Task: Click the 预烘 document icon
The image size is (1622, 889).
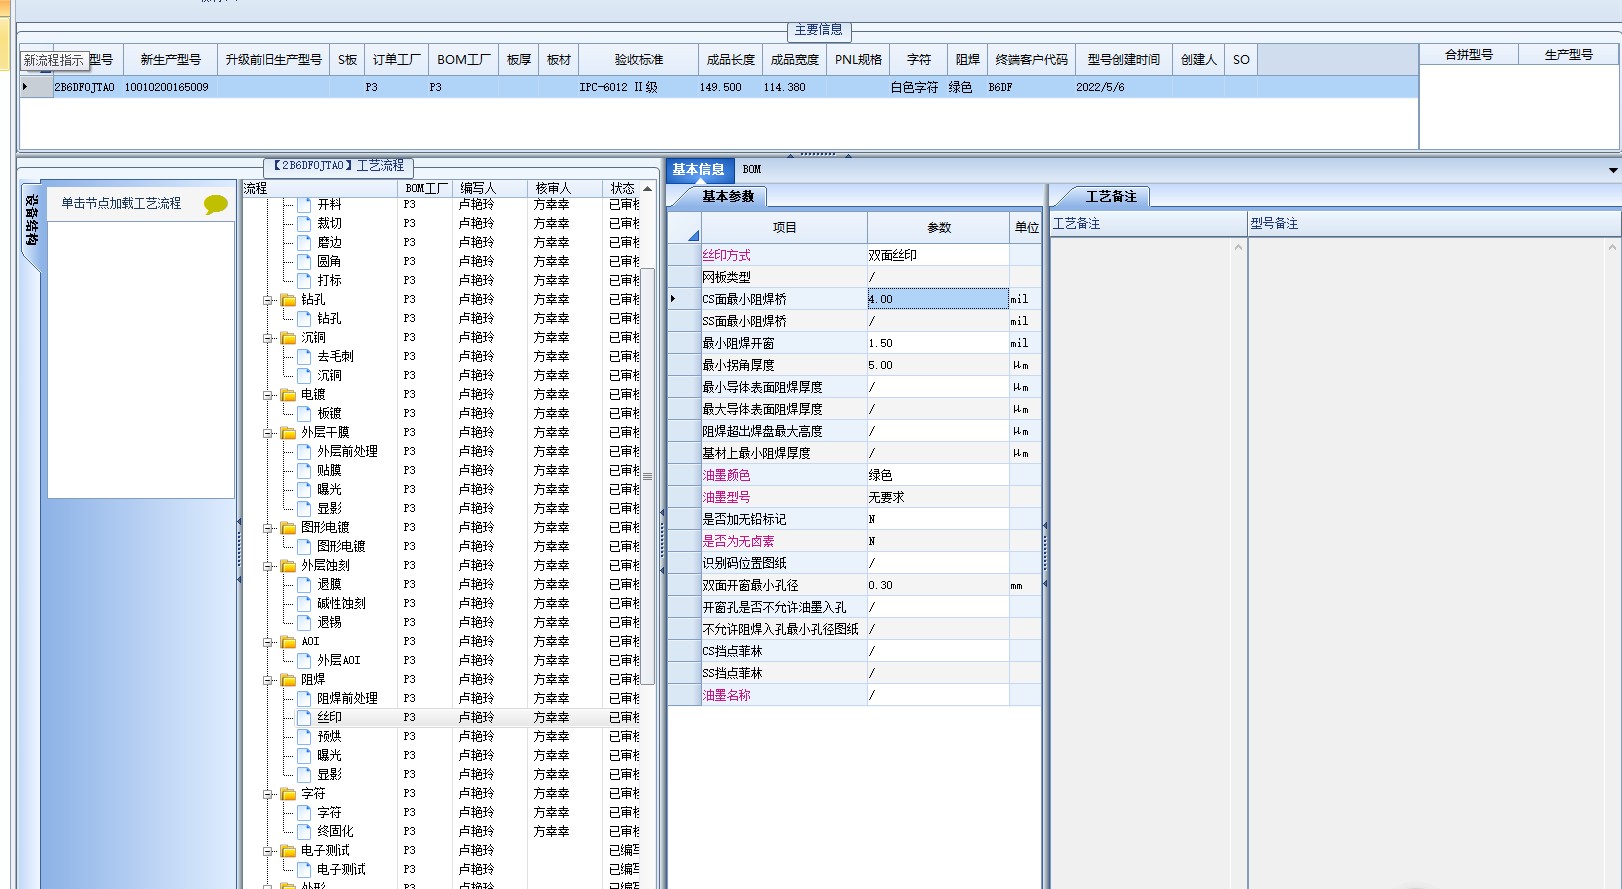Action: 304,736
